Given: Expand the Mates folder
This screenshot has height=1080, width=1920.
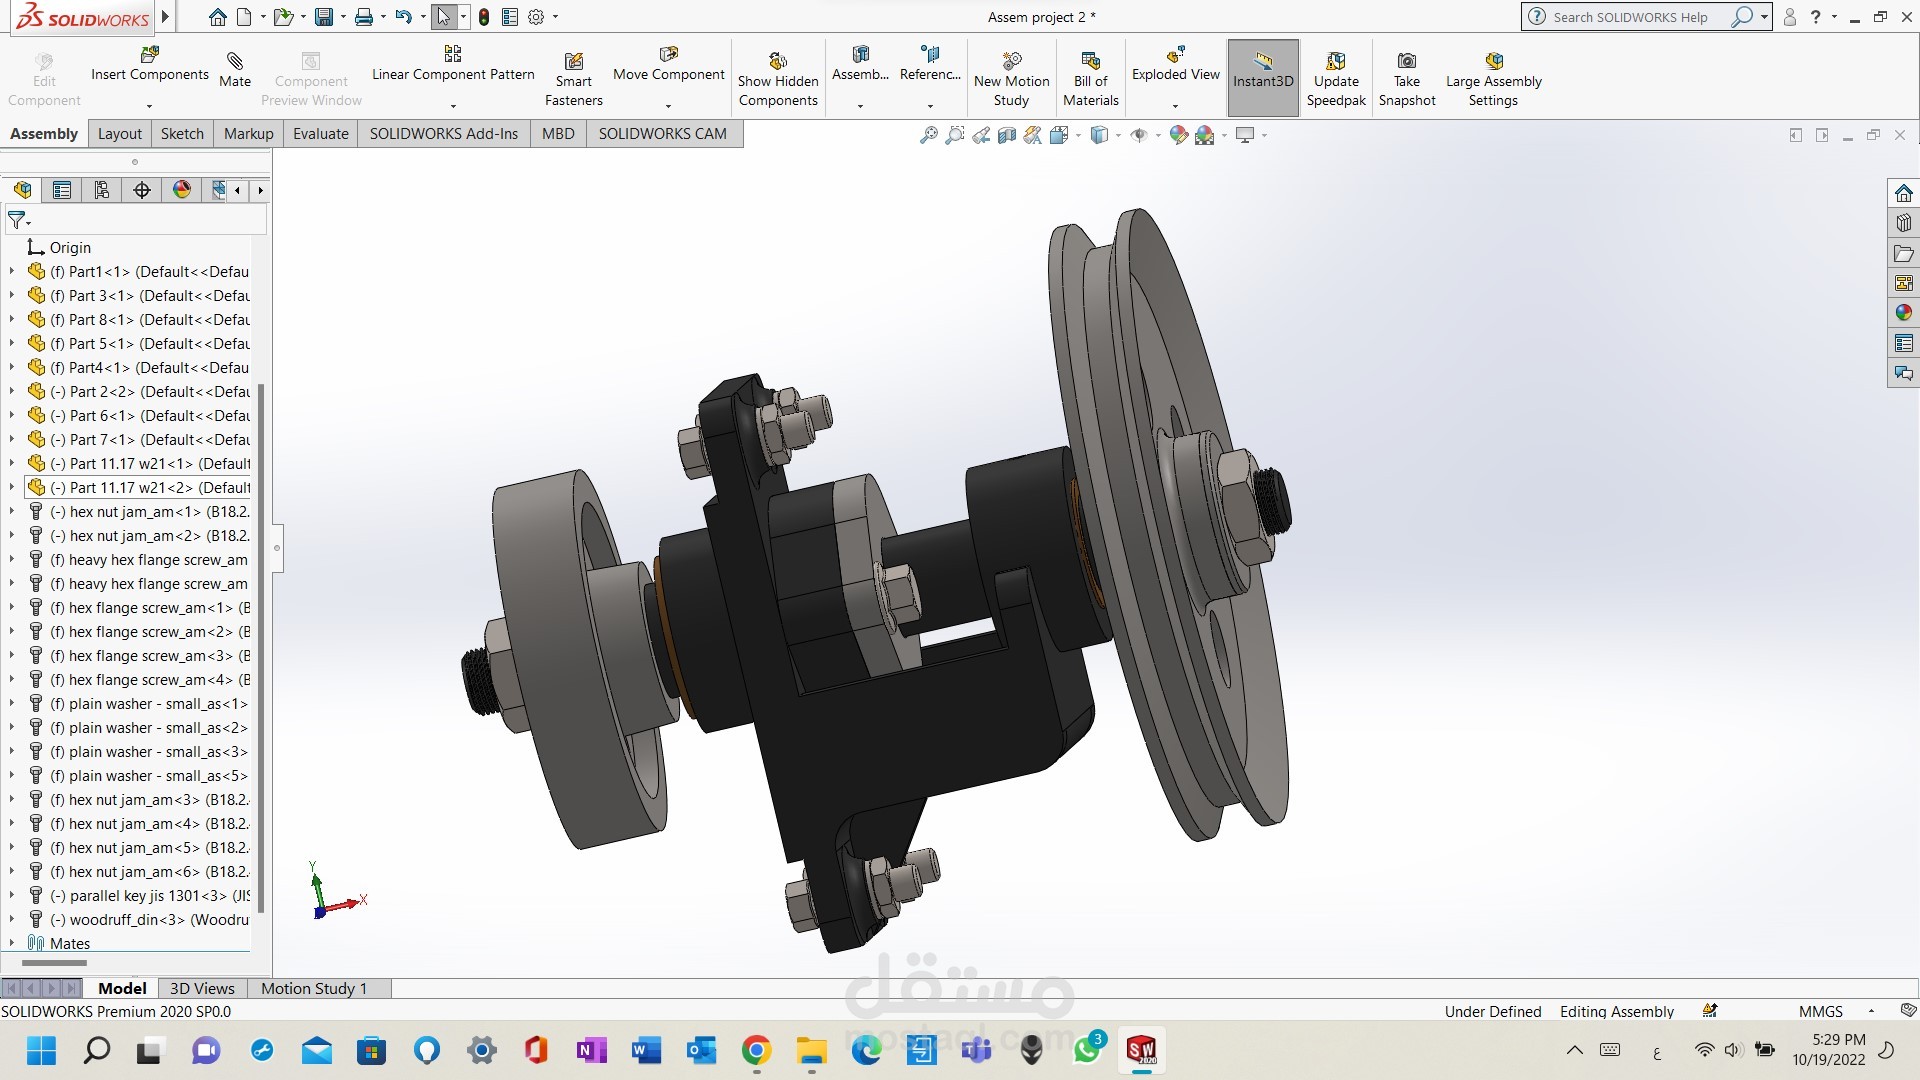Looking at the screenshot, I should (12, 943).
